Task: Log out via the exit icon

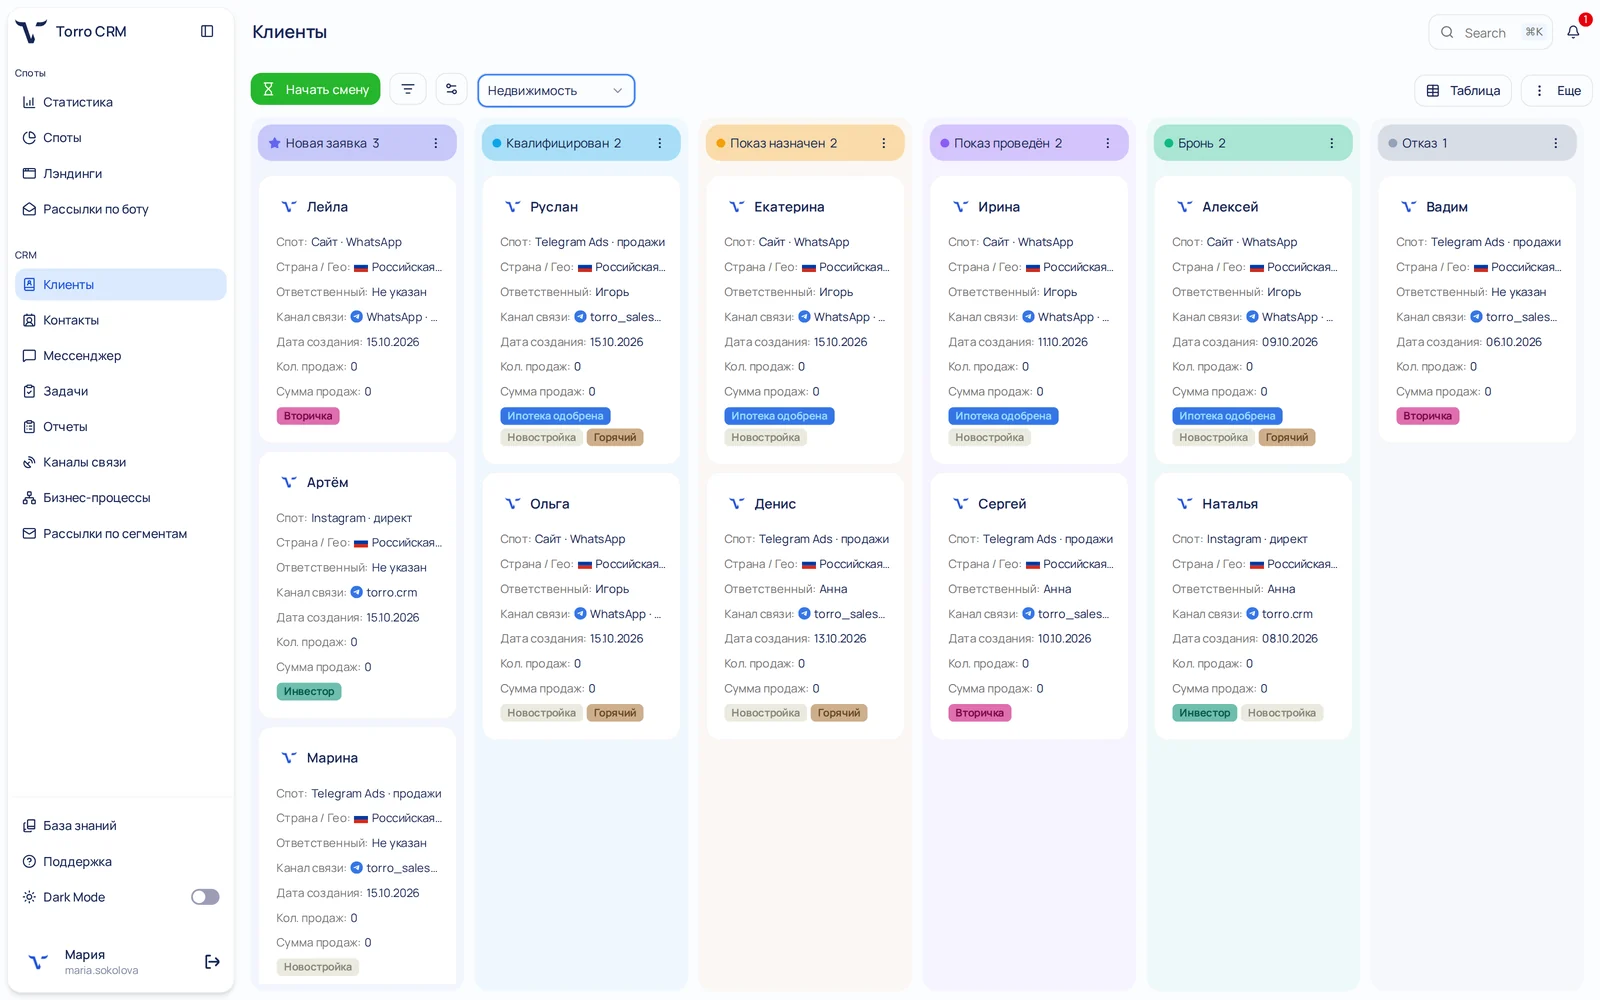Action: click(x=212, y=962)
